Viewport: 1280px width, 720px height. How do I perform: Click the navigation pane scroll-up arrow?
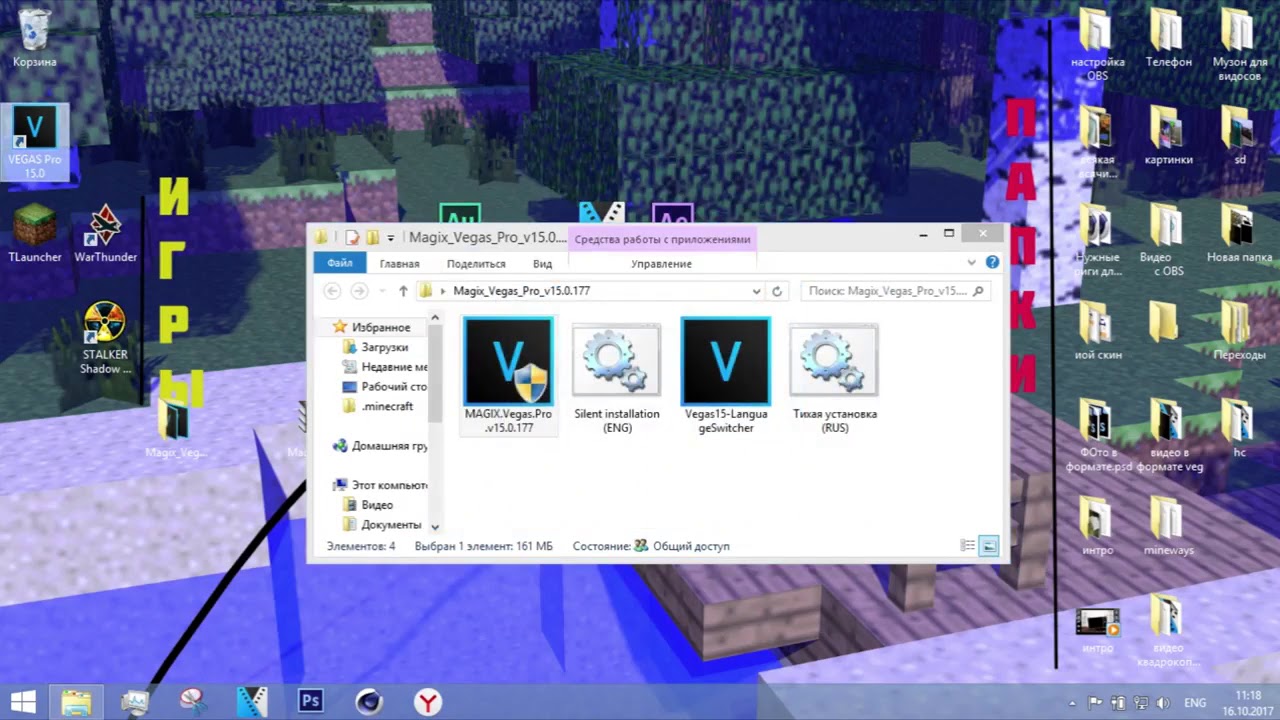click(x=435, y=318)
